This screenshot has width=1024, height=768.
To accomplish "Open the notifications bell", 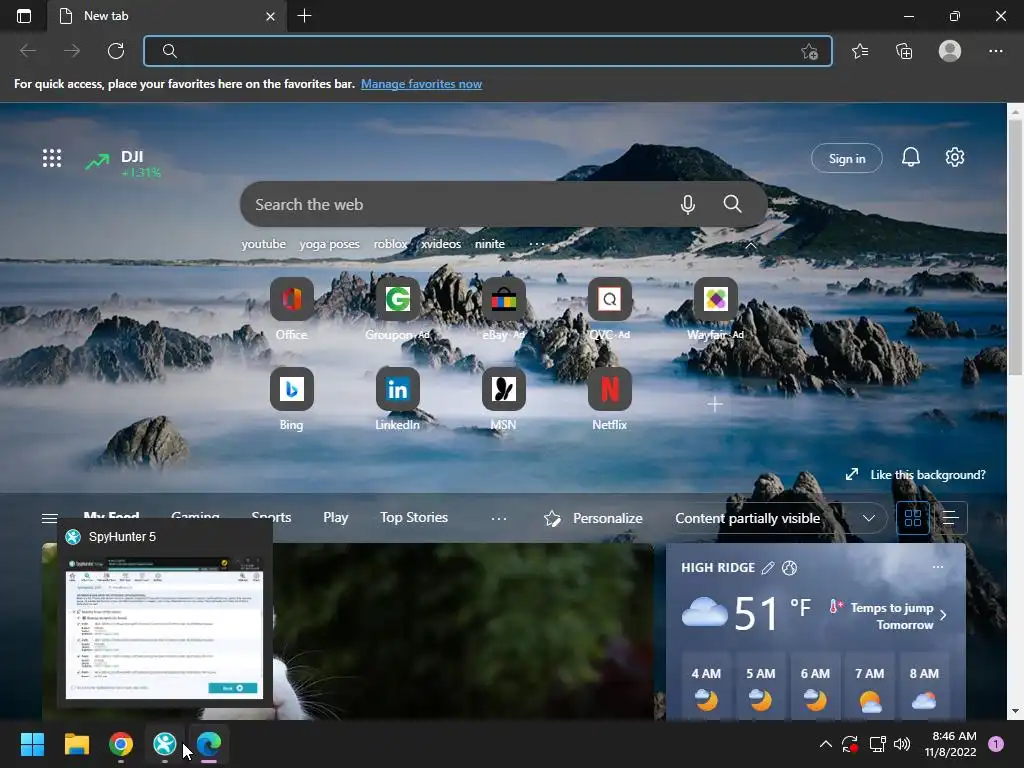I will pos(910,157).
